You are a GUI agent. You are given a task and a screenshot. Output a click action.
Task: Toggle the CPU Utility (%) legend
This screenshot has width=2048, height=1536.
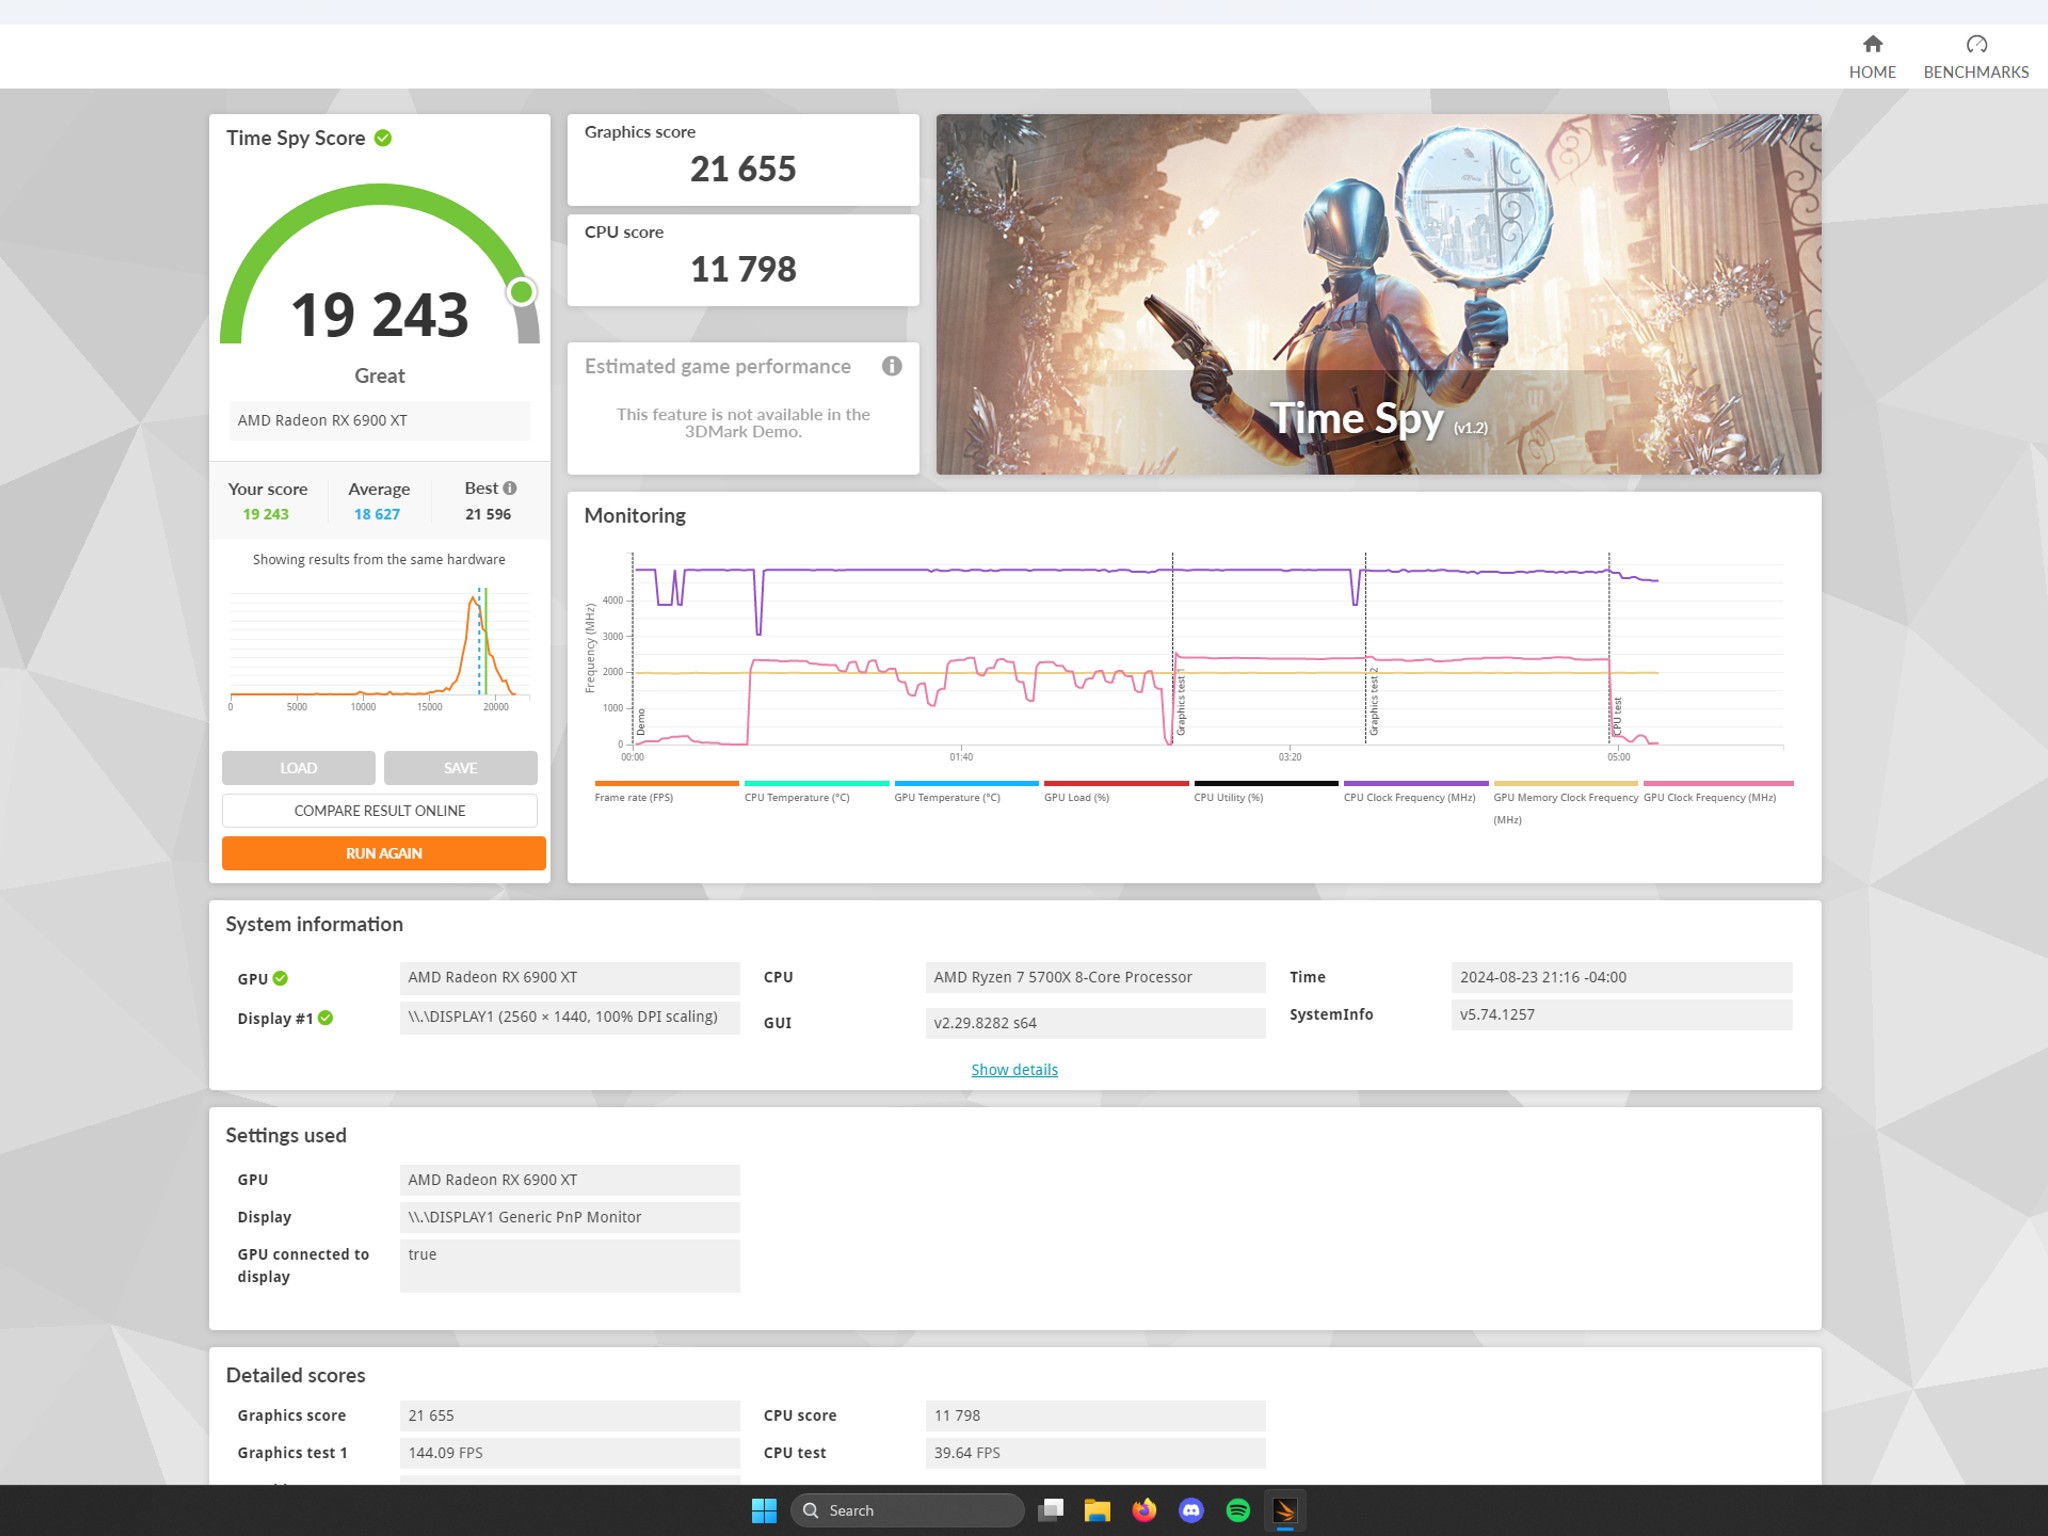tap(1266, 790)
